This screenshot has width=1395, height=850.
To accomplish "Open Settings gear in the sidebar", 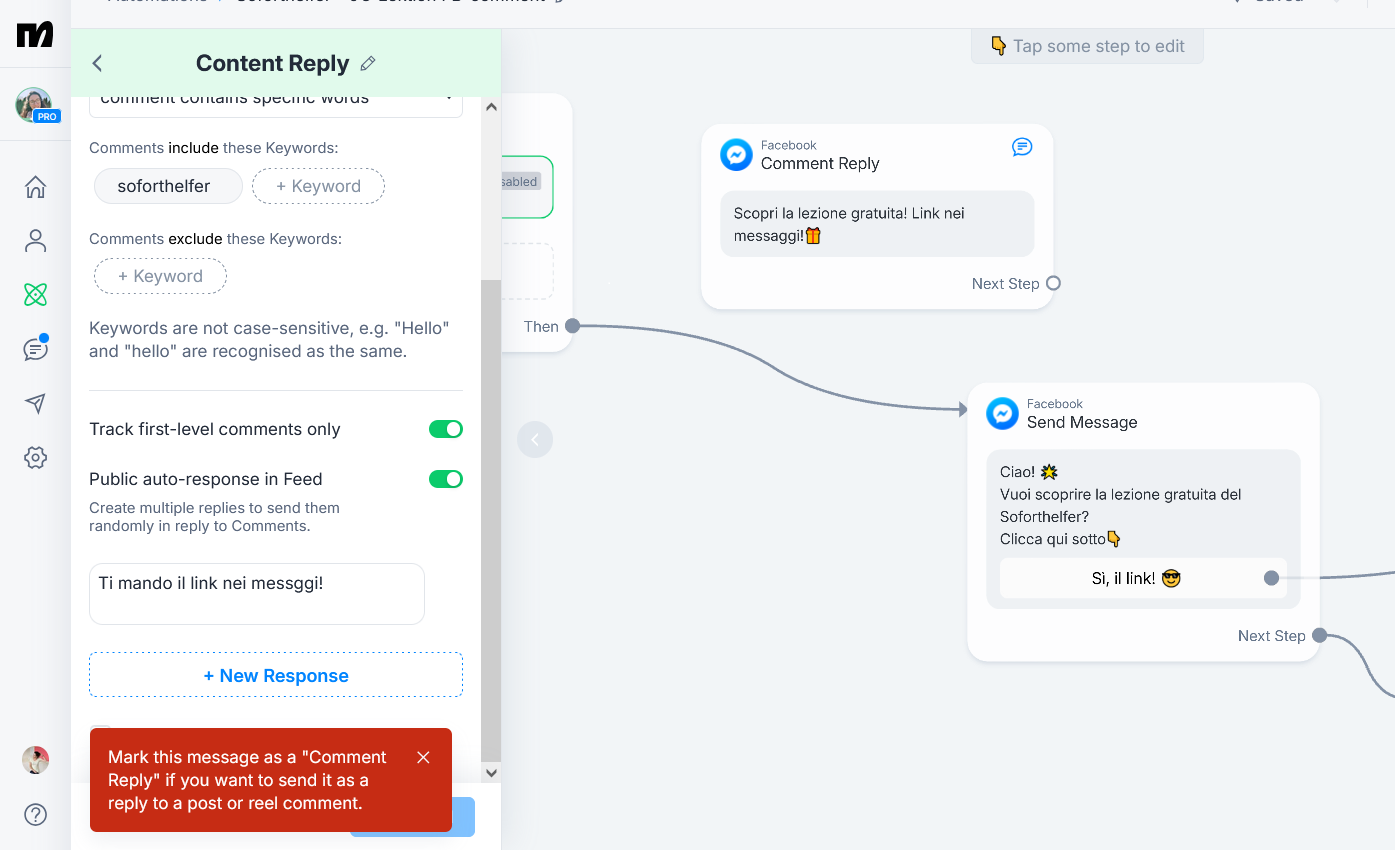I will (x=35, y=458).
